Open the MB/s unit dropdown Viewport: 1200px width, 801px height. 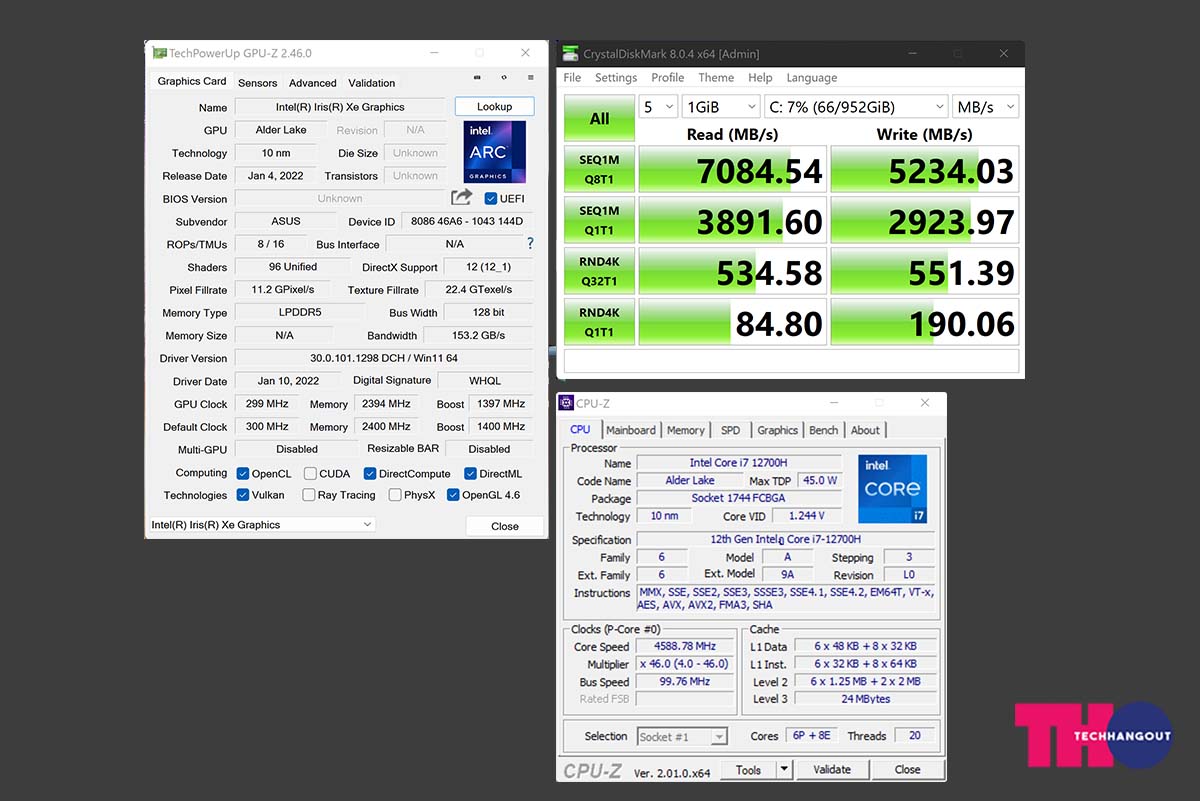(x=985, y=106)
